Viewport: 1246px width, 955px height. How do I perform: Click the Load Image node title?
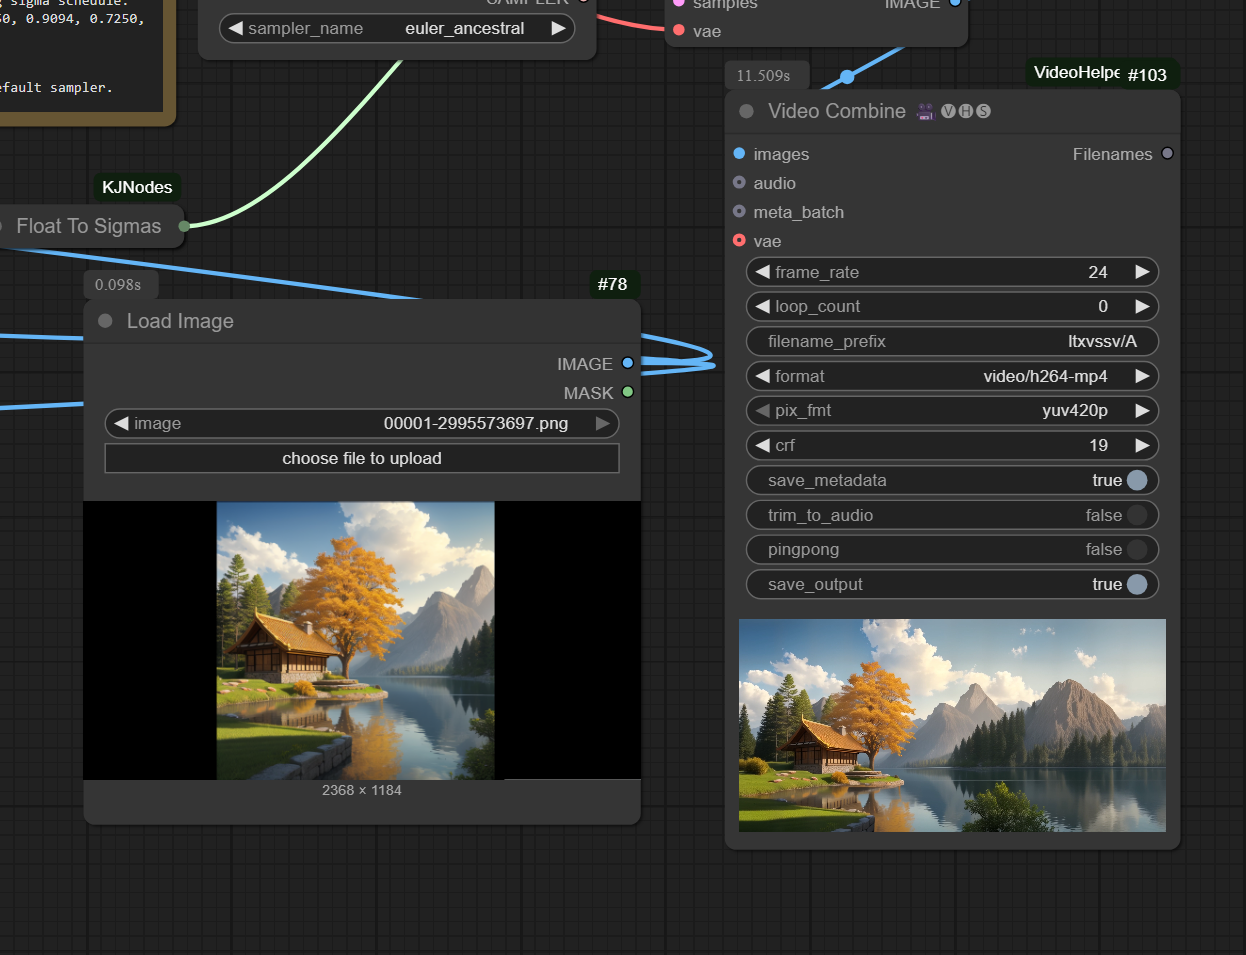click(x=180, y=321)
